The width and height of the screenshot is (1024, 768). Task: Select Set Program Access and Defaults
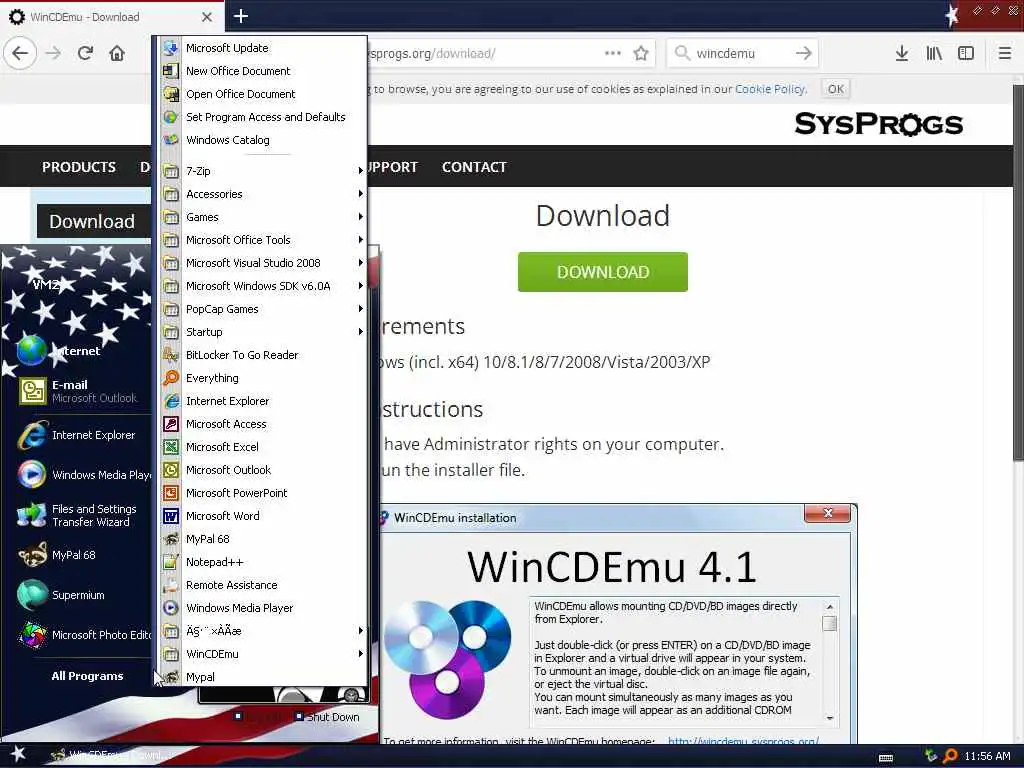[x=264, y=117]
